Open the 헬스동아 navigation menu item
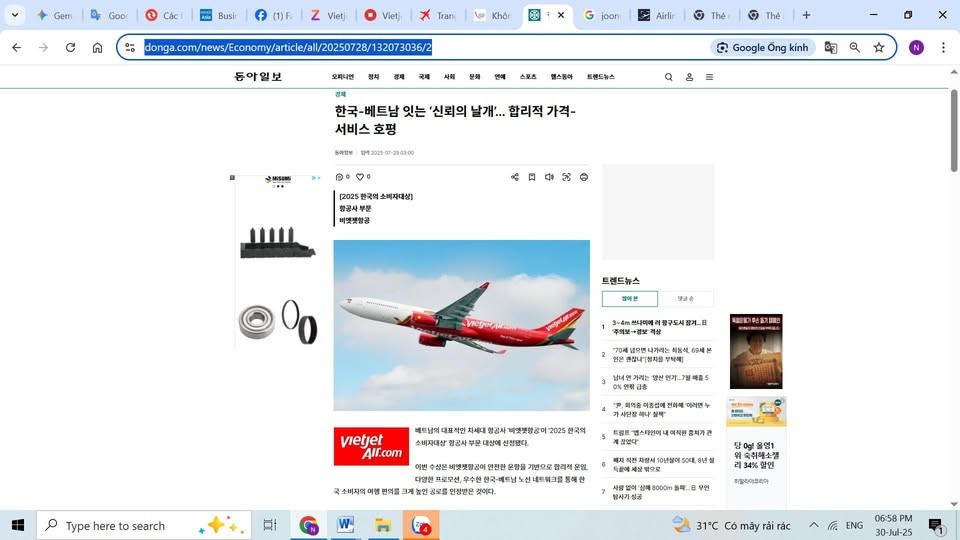The height and width of the screenshot is (540, 960). click(561, 77)
